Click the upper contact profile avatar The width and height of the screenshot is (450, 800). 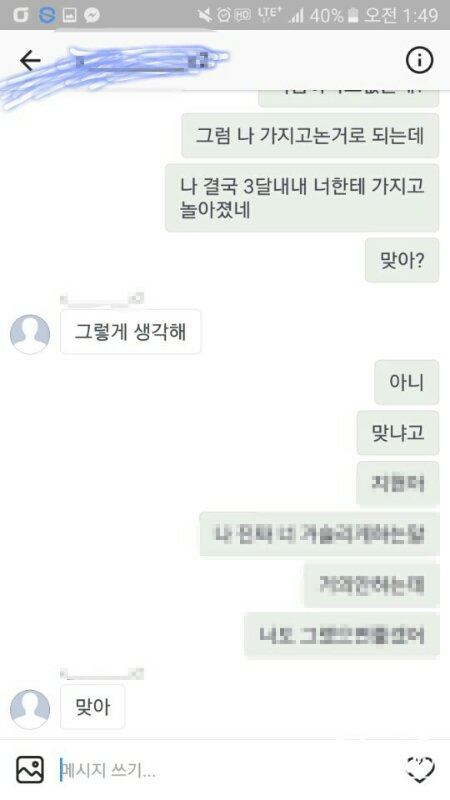coord(30,334)
